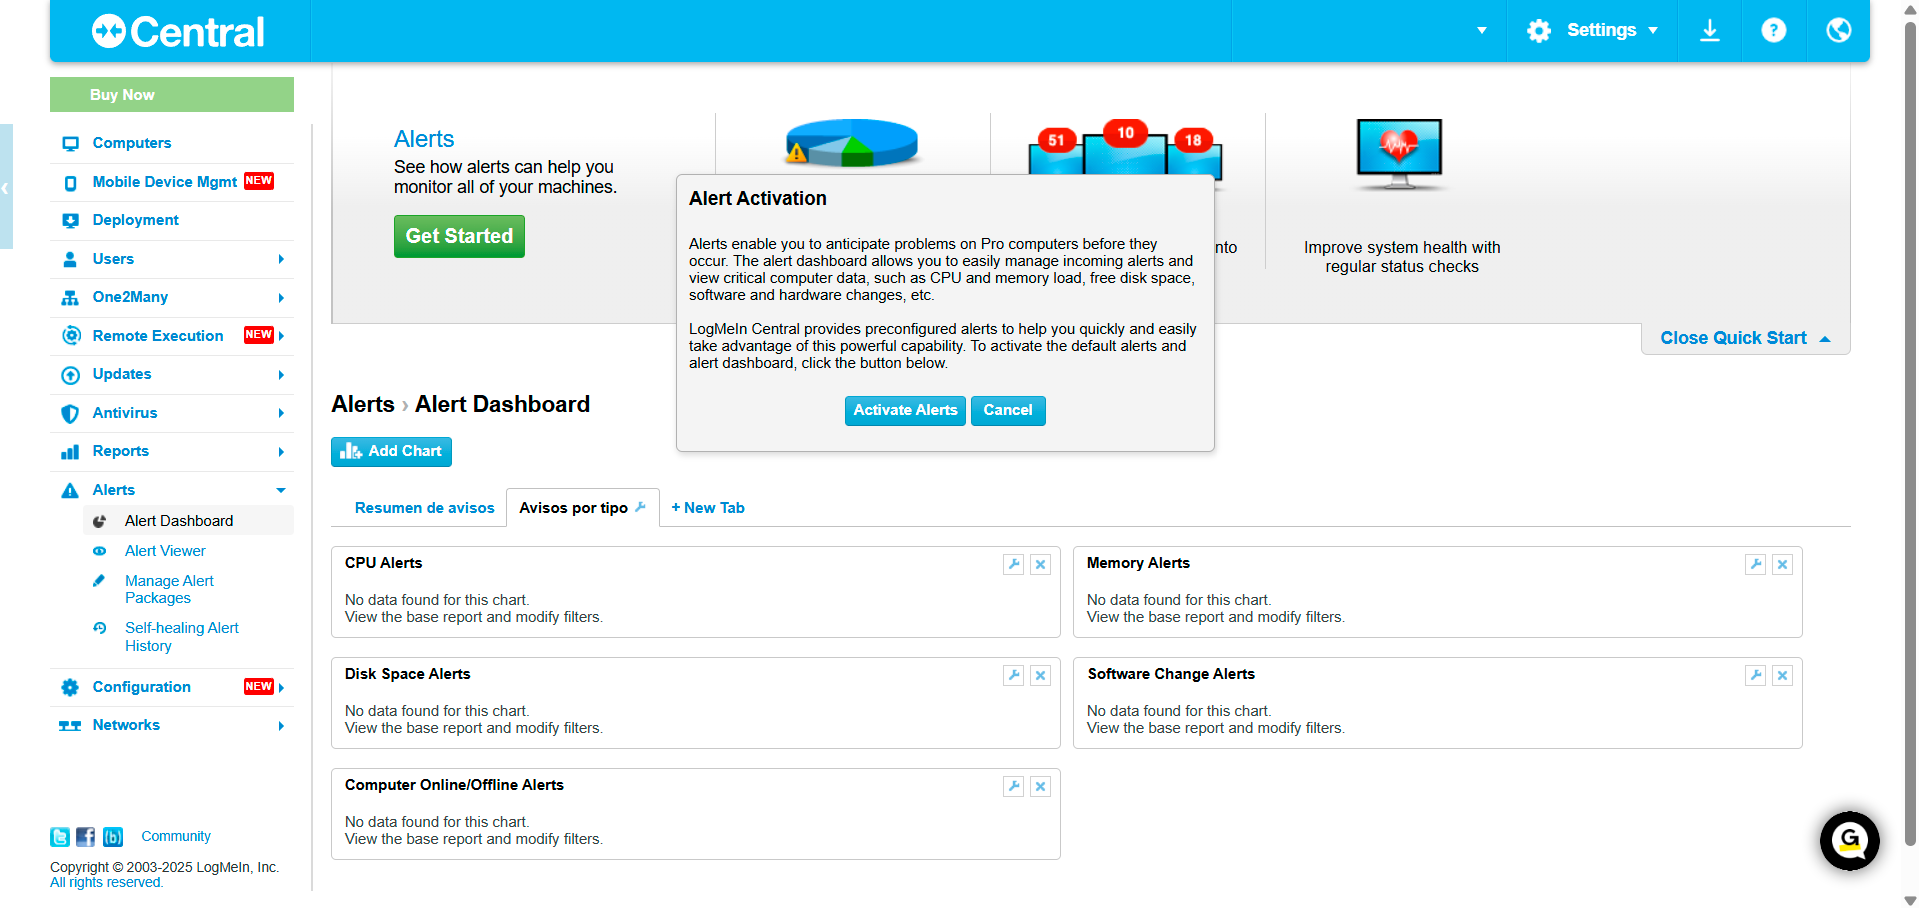Image resolution: width=1919 pixels, height=908 pixels.
Task: Open the Community link
Action: coord(176,837)
